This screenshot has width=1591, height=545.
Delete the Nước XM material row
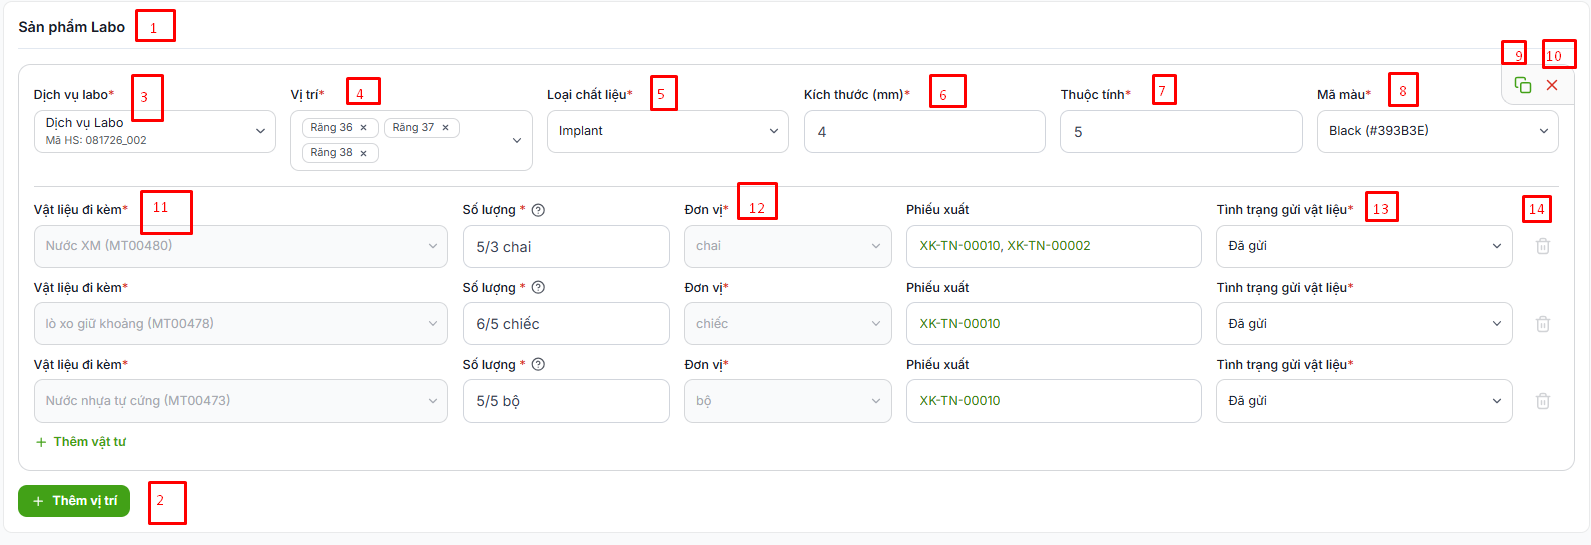point(1543,246)
